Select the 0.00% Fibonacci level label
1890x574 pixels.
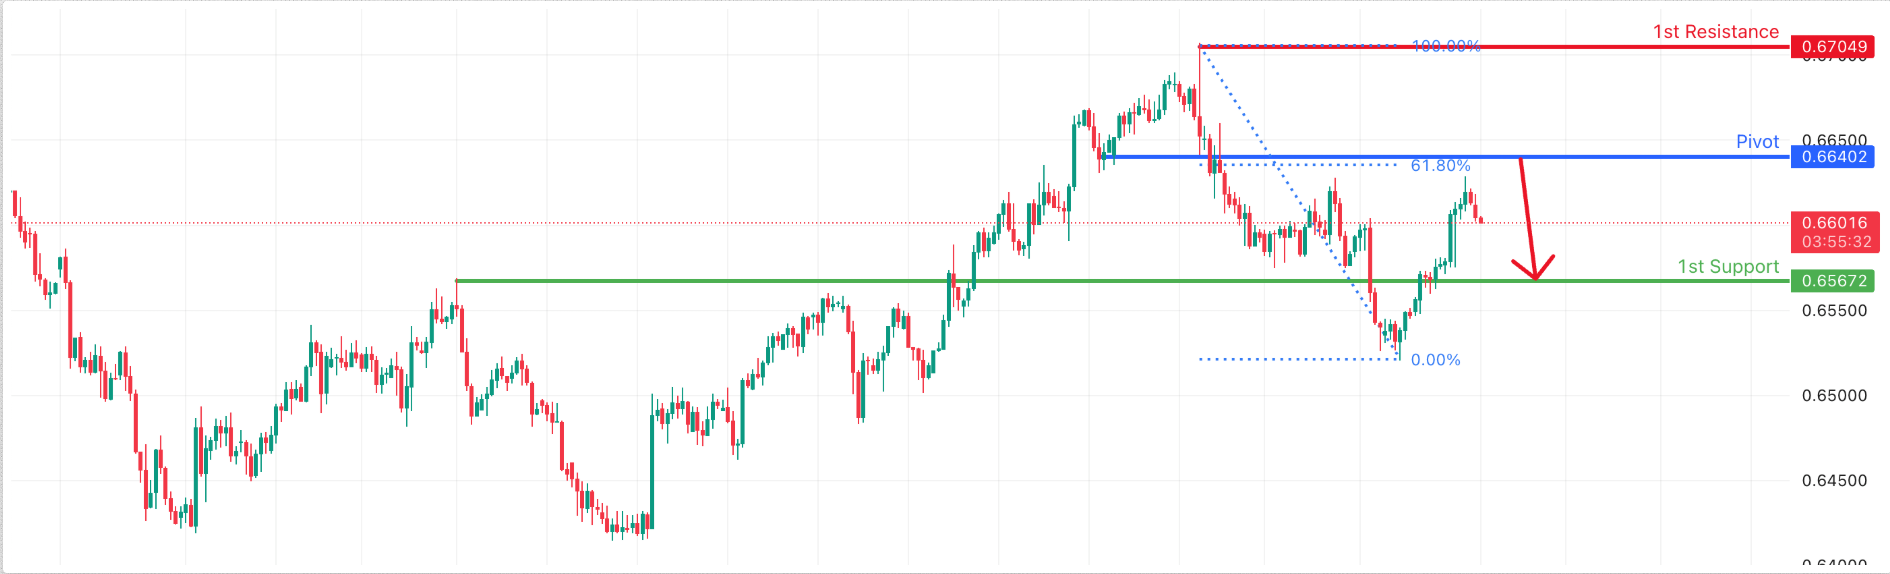tap(1435, 360)
